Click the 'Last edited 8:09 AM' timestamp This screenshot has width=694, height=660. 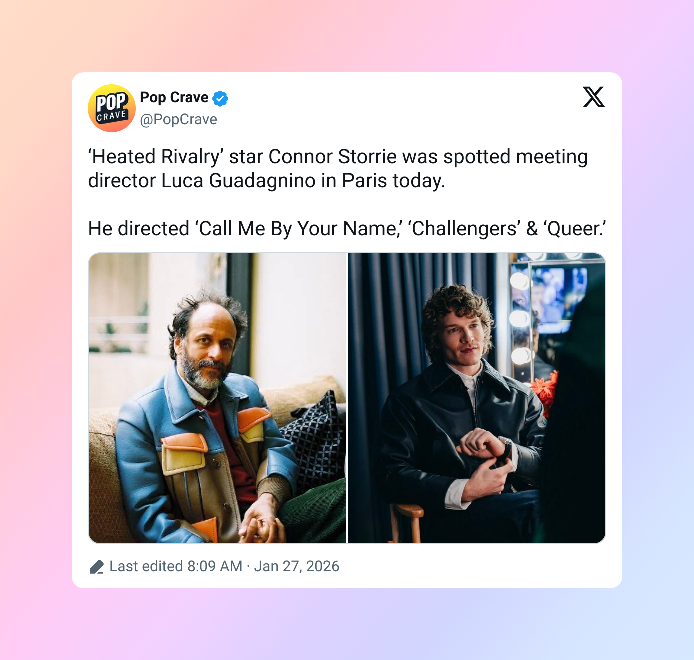tap(176, 566)
